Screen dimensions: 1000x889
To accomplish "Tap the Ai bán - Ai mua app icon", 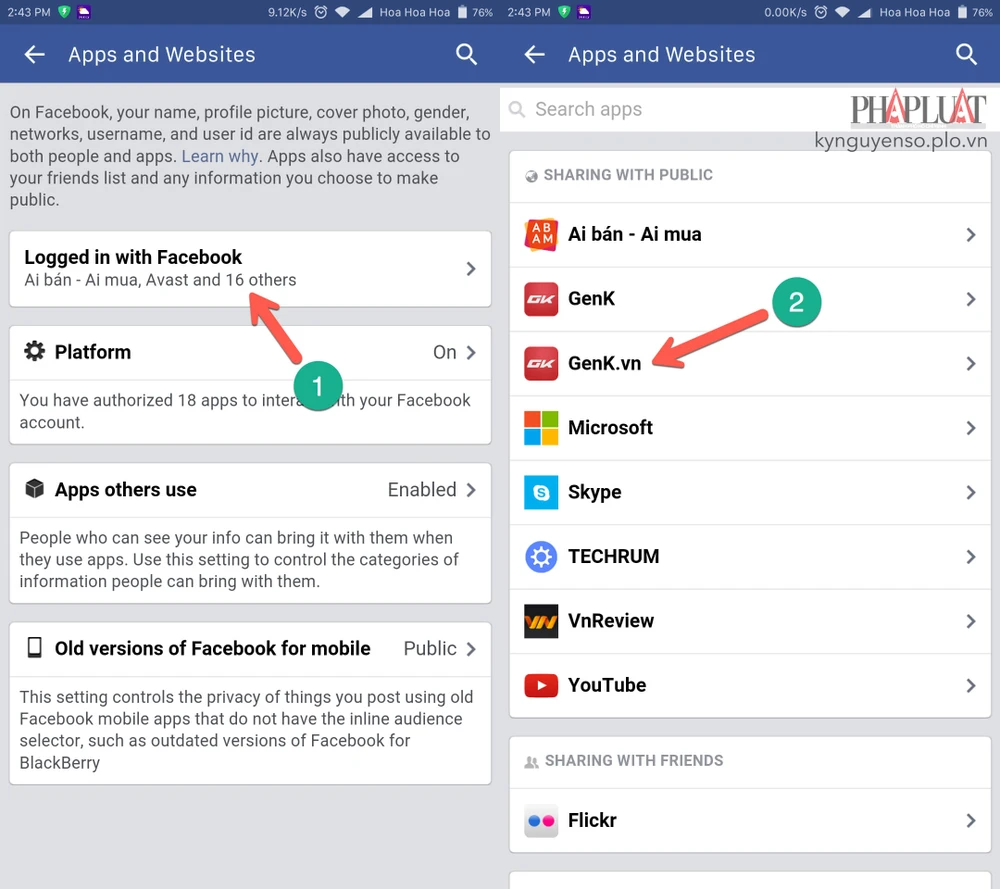I will [x=541, y=235].
